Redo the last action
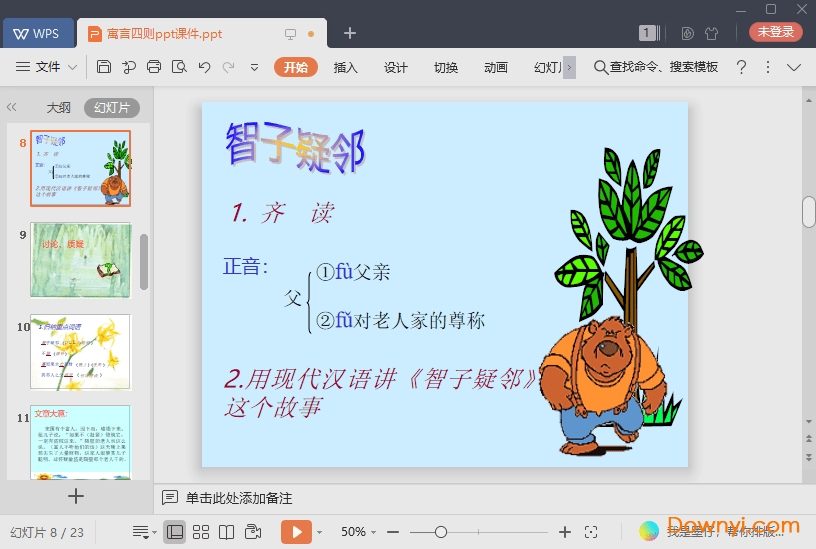 tap(228, 67)
